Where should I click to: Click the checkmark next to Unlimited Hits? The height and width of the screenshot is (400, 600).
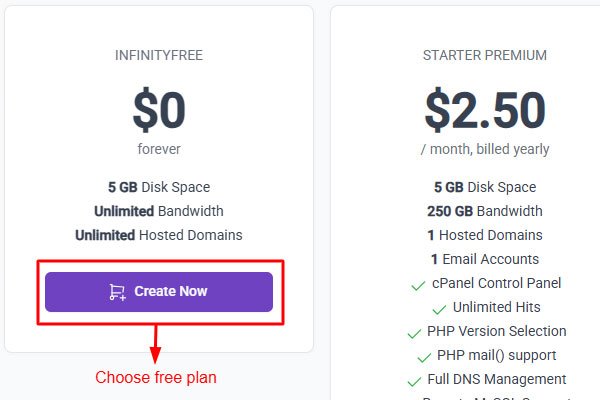[439, 309]
